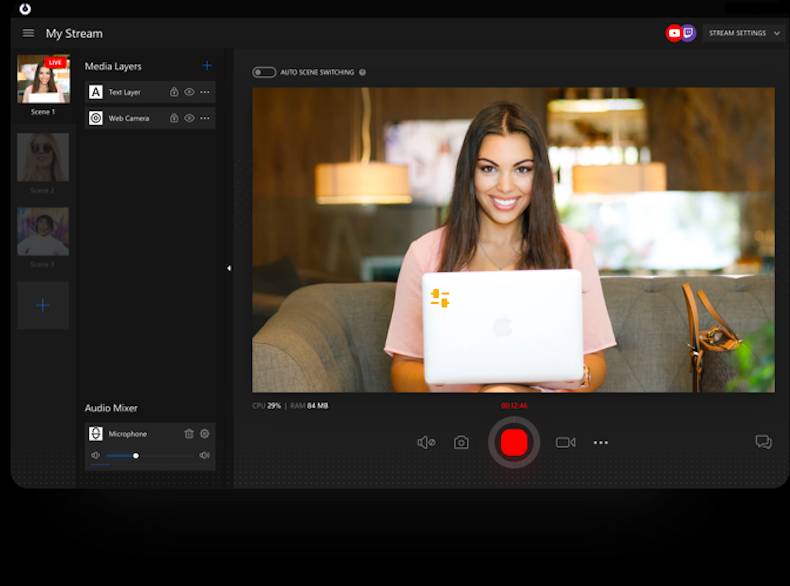Click the video camera icon in bottom controls
Image resolution: width=790 pixels, height=586 pixels.
point(565,442)
